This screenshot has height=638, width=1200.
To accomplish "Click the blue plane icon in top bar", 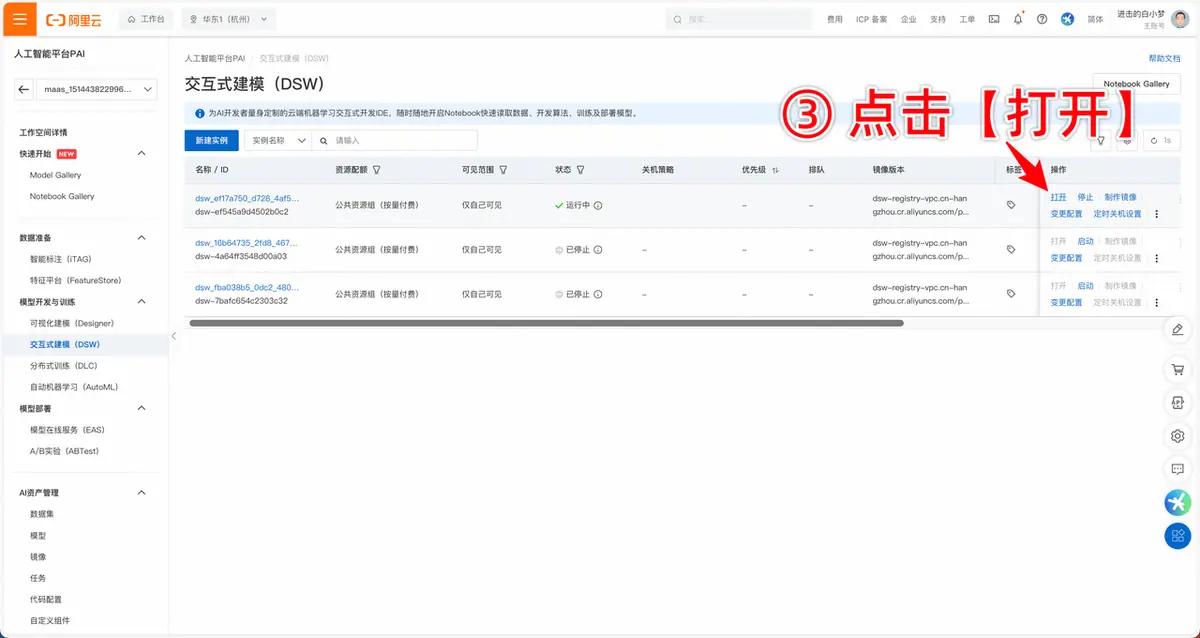I will [1068, 19].
